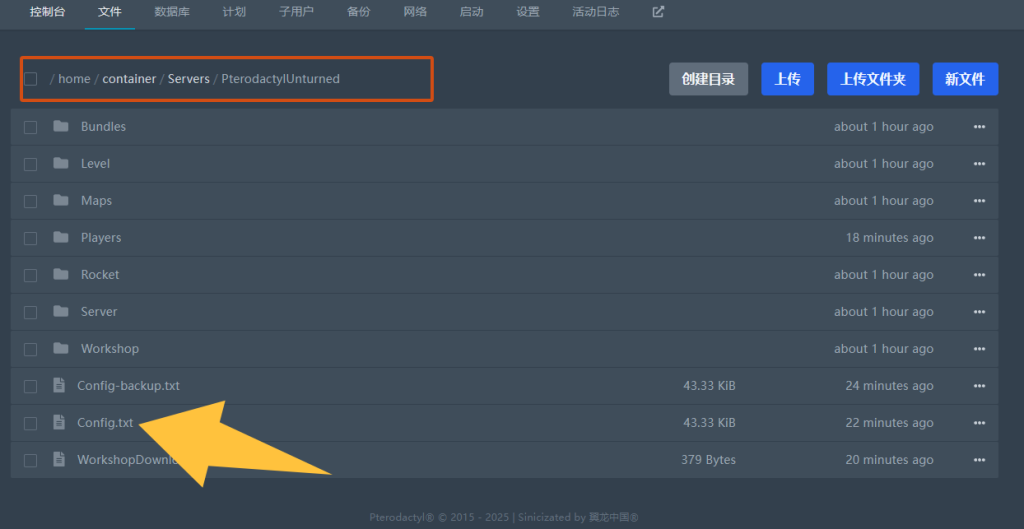1024x529 pixels.
Task: Click the Config-backup.txt file icon
Action: point(59,386)
